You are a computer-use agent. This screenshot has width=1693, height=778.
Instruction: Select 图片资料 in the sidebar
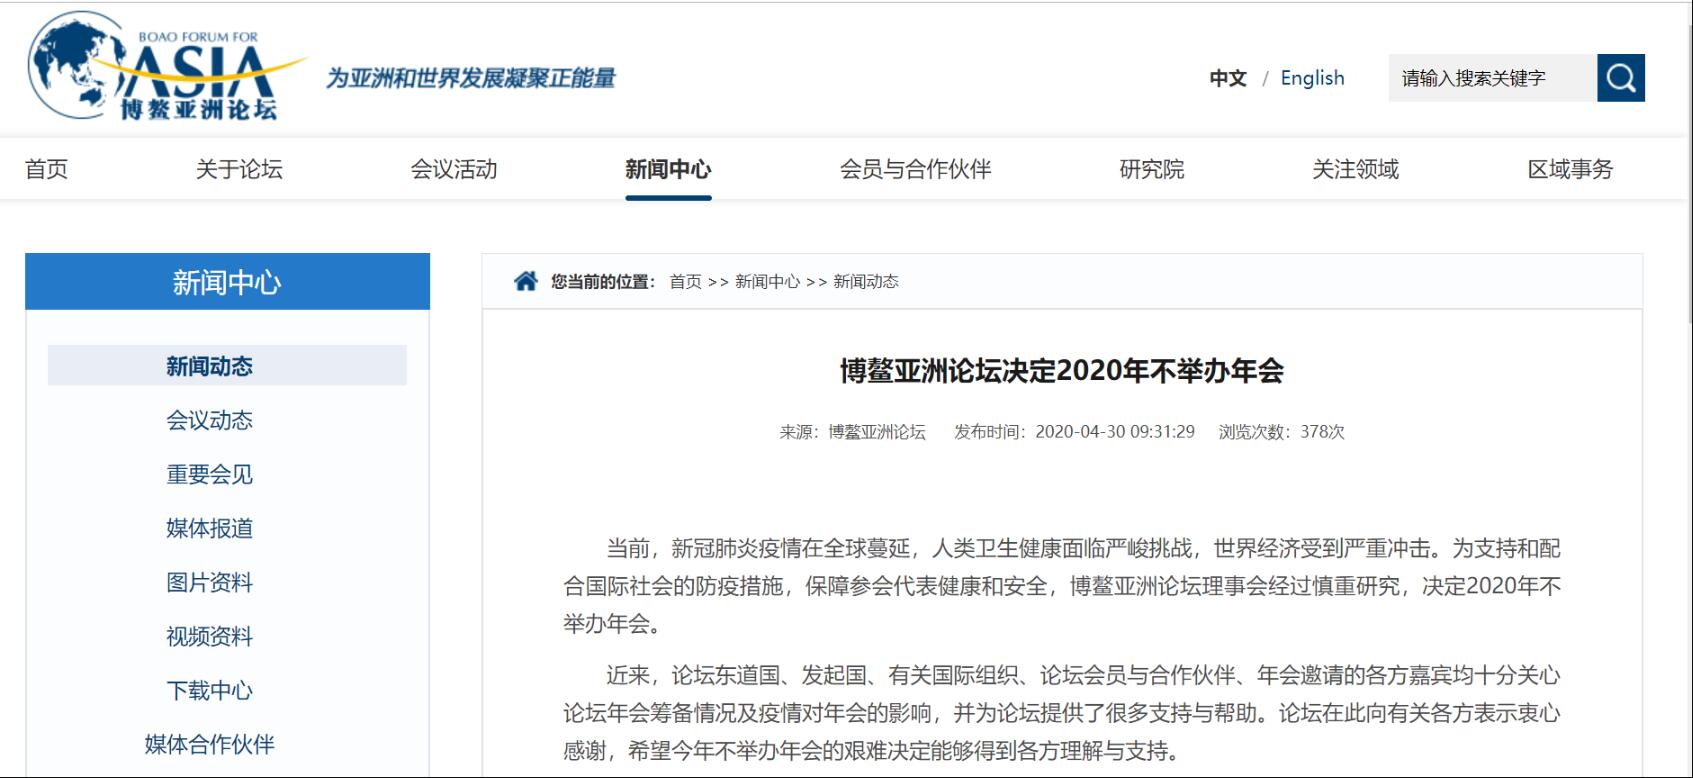[209, 582]
